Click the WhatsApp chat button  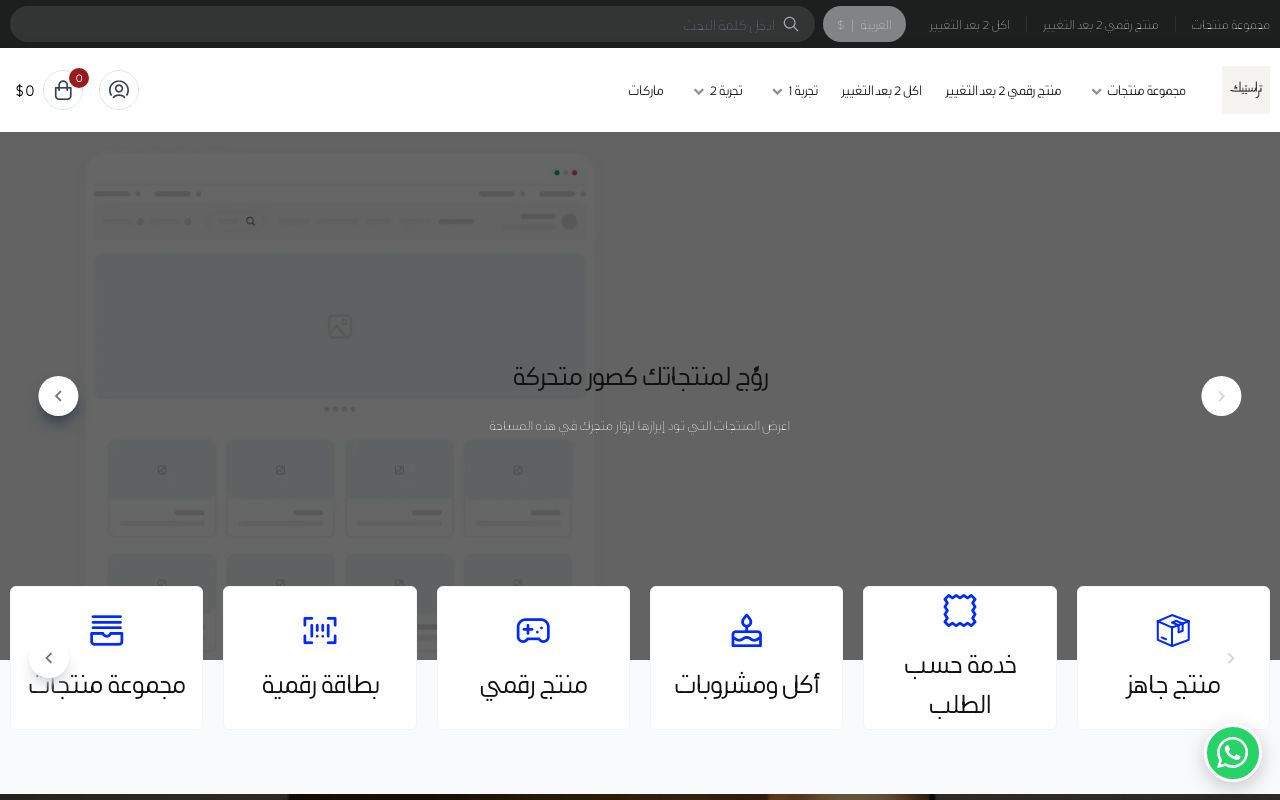click(x=1232, y=753)
